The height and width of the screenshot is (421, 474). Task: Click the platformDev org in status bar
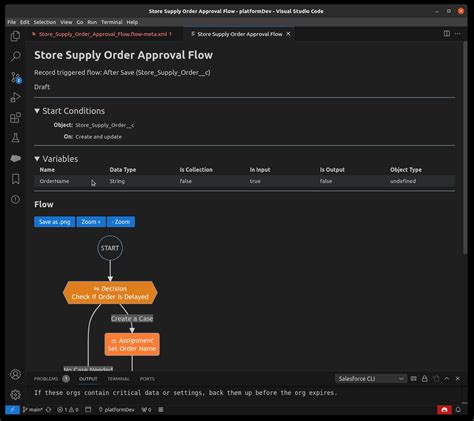116,410
